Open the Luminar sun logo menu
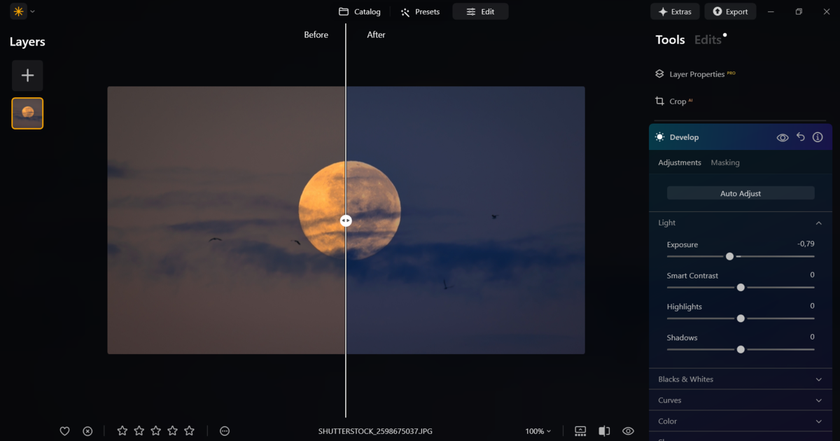Screen dimensions: 840x441 coord(19,11)
